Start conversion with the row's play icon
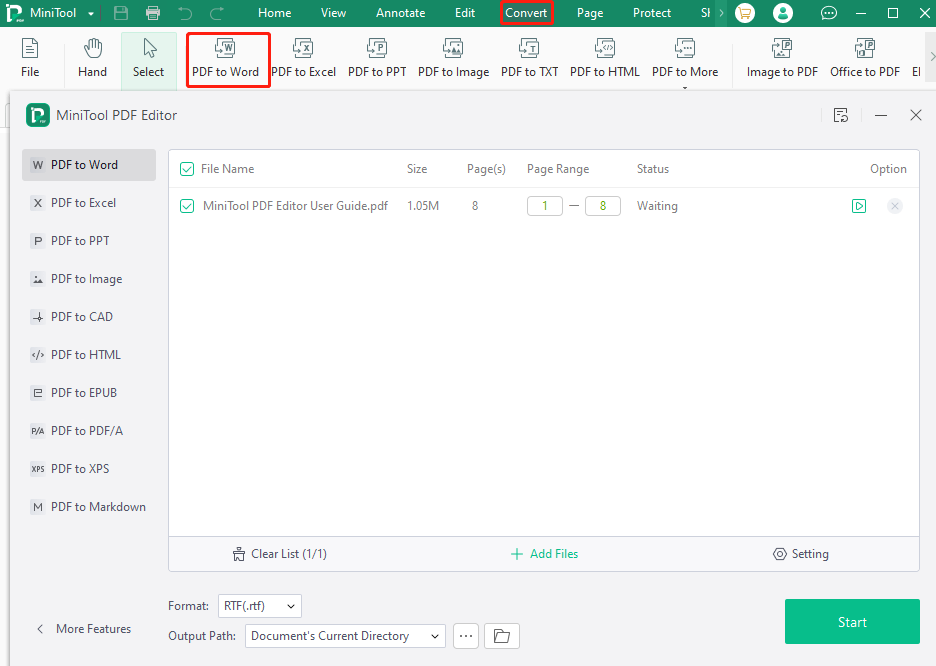Screen dimensions: 936x666 pyautogui.click(x=858, y=206)
